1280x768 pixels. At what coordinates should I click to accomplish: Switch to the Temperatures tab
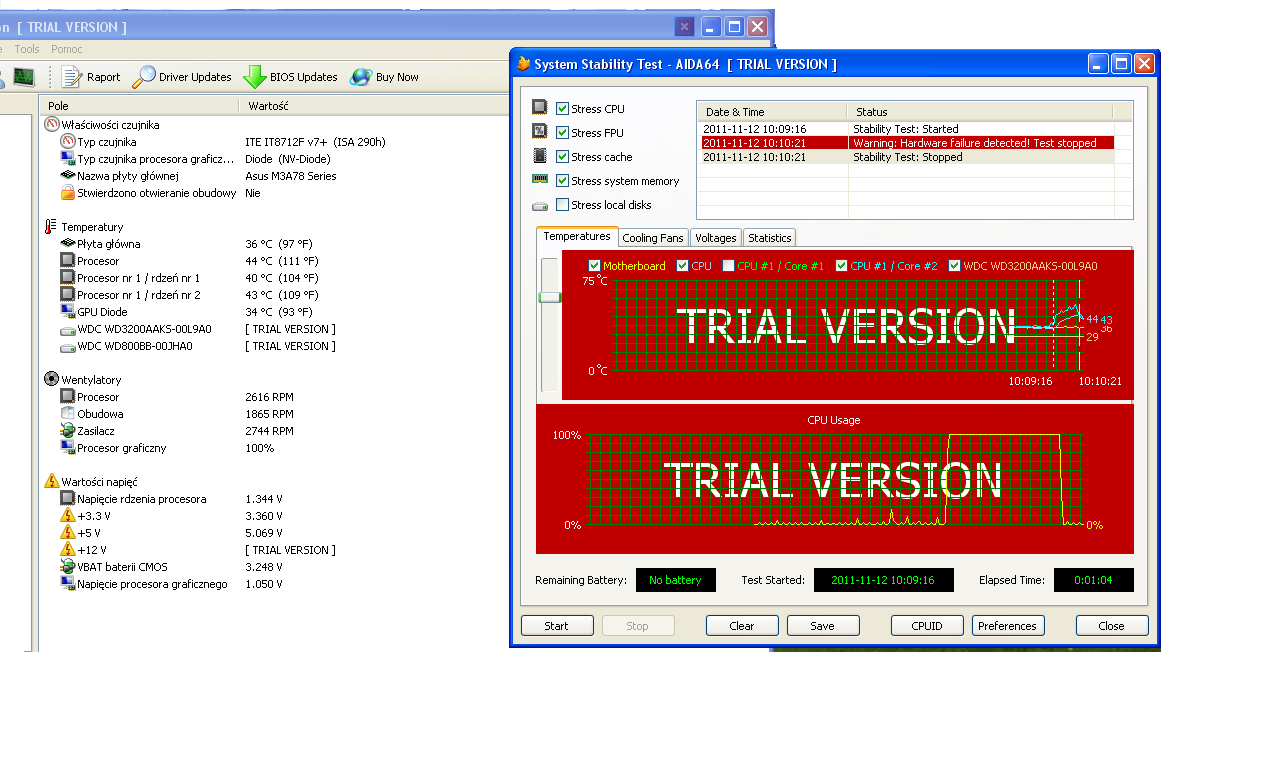(x=577, y=236)
